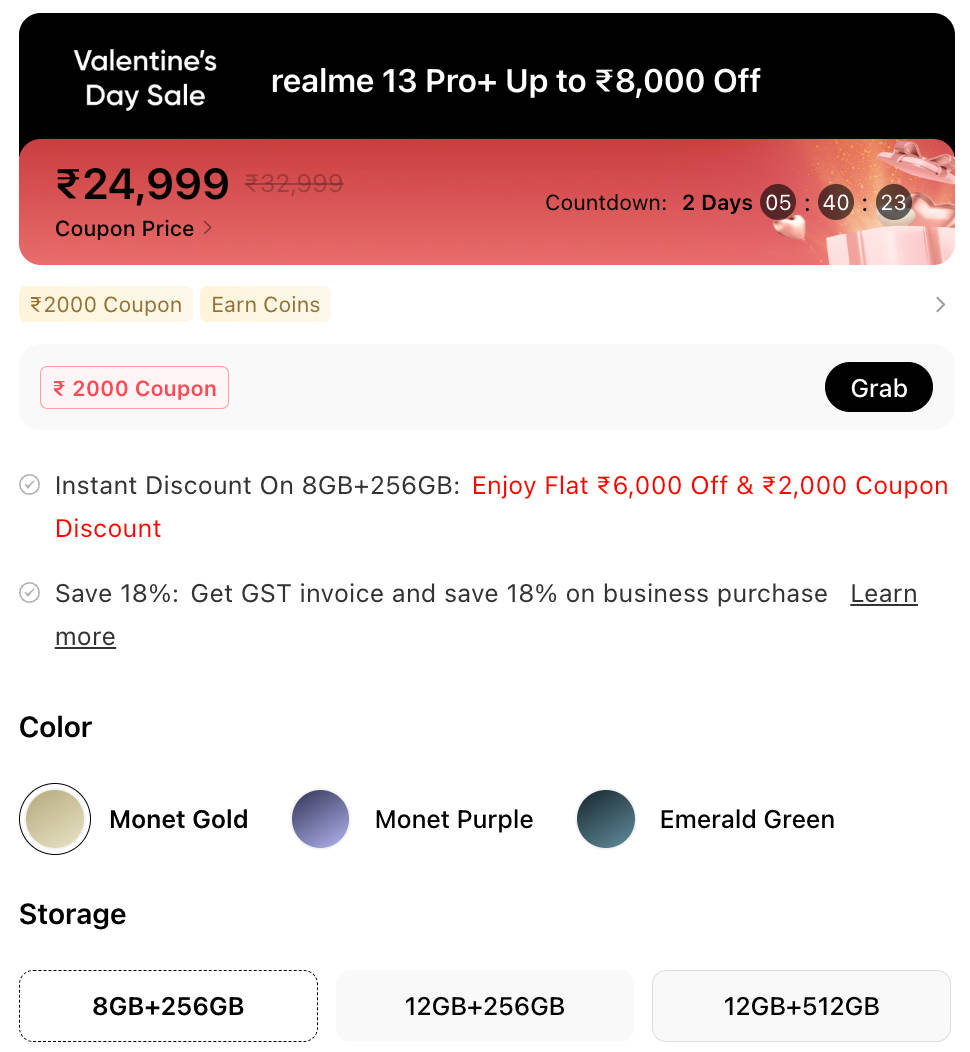Select 12GB+512GB storage variant

(x=801, y=1006)
